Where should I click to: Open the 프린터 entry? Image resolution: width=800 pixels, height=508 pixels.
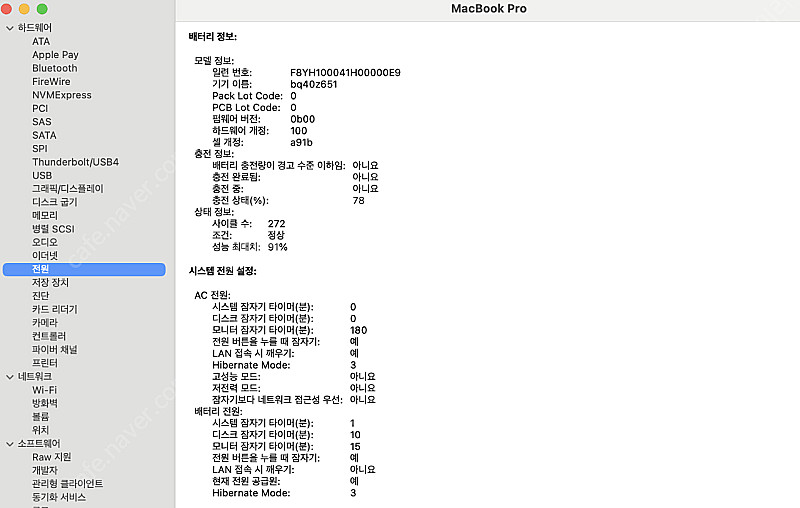tap(45, 363)
